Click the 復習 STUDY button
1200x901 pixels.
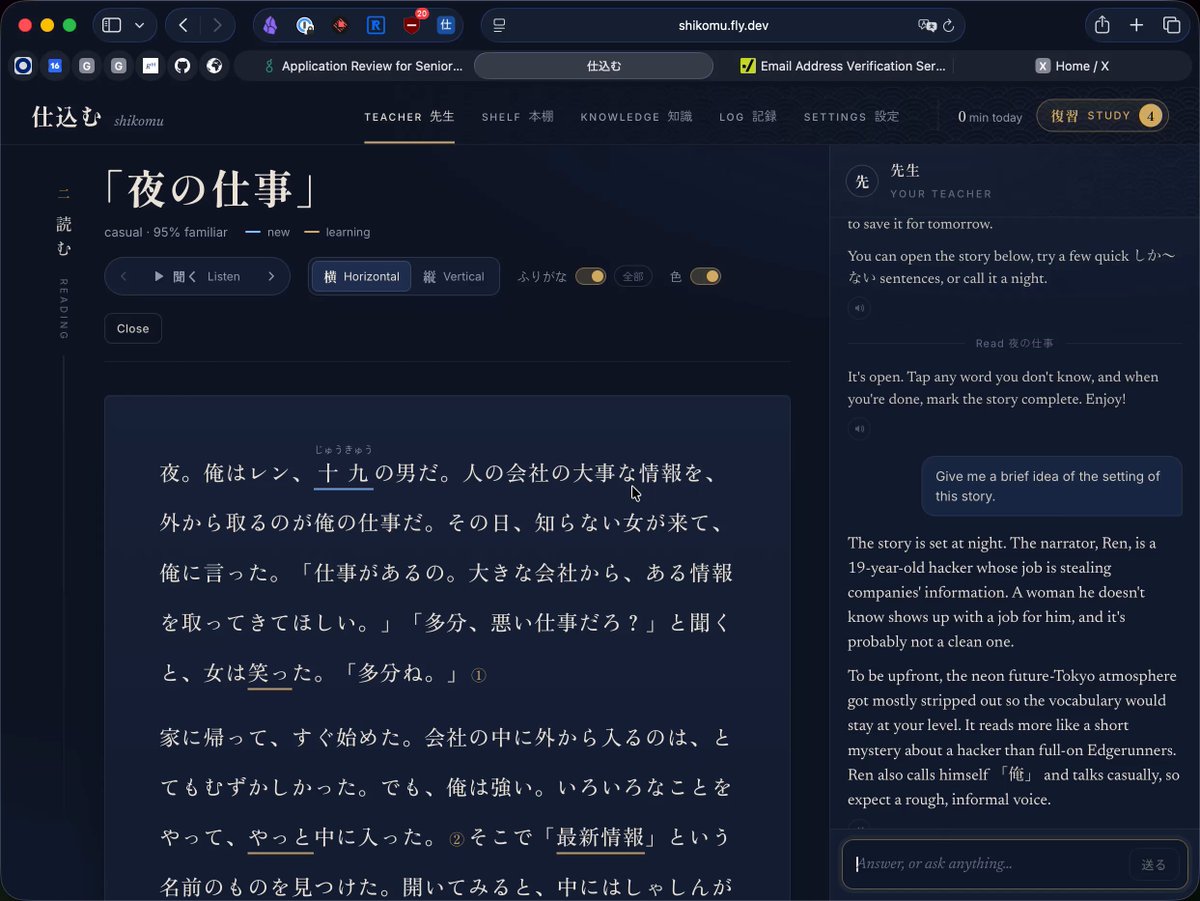point(1102,116)
